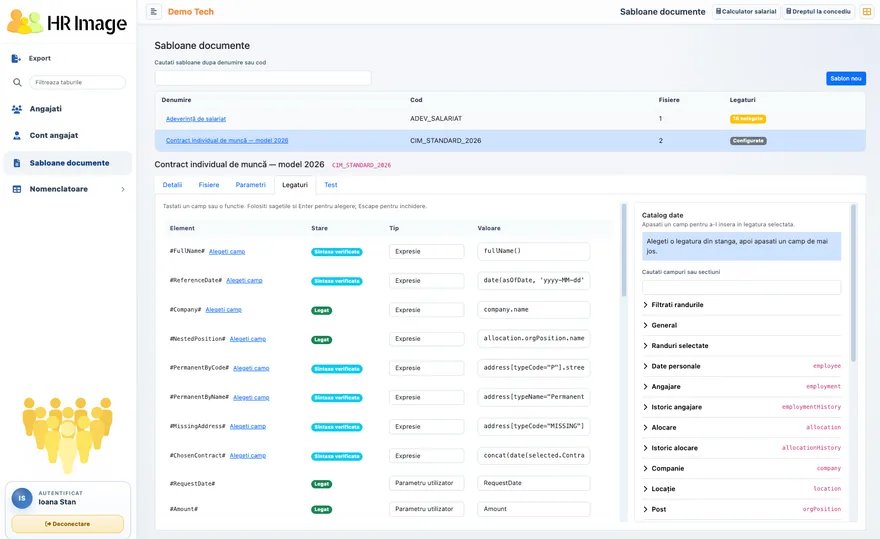Expand the General catalog section

741,326
